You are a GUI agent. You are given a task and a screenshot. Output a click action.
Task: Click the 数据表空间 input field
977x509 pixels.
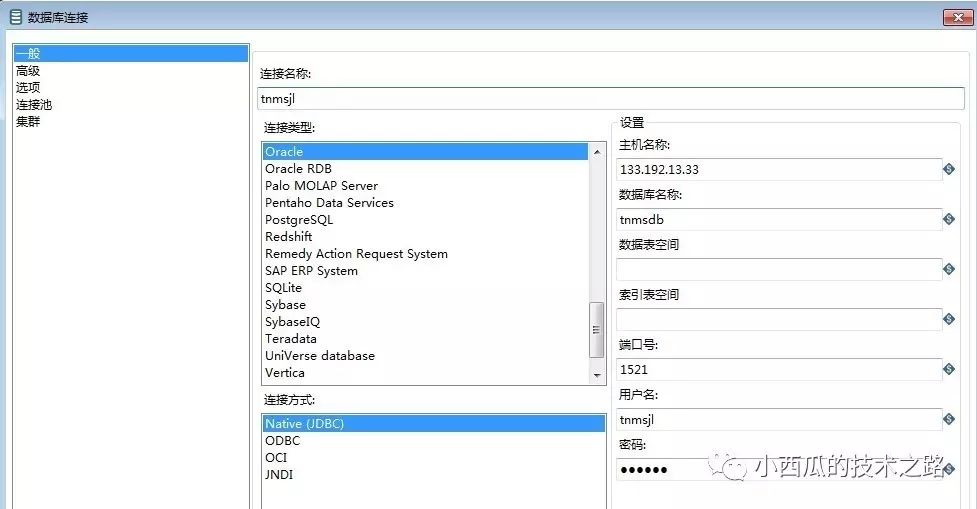pos(779,269)
